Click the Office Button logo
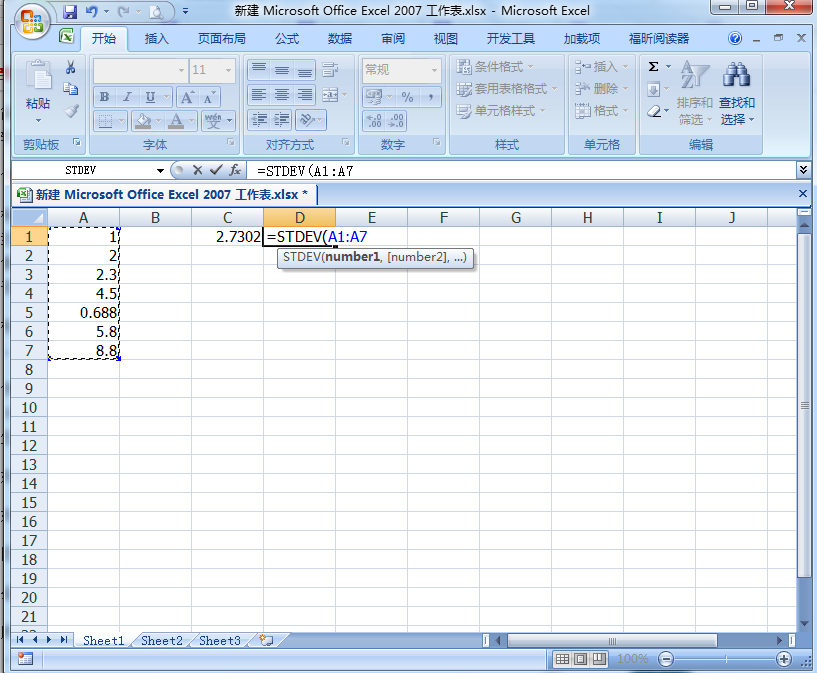This screenshot has width=817, height=673. point(32,21)
